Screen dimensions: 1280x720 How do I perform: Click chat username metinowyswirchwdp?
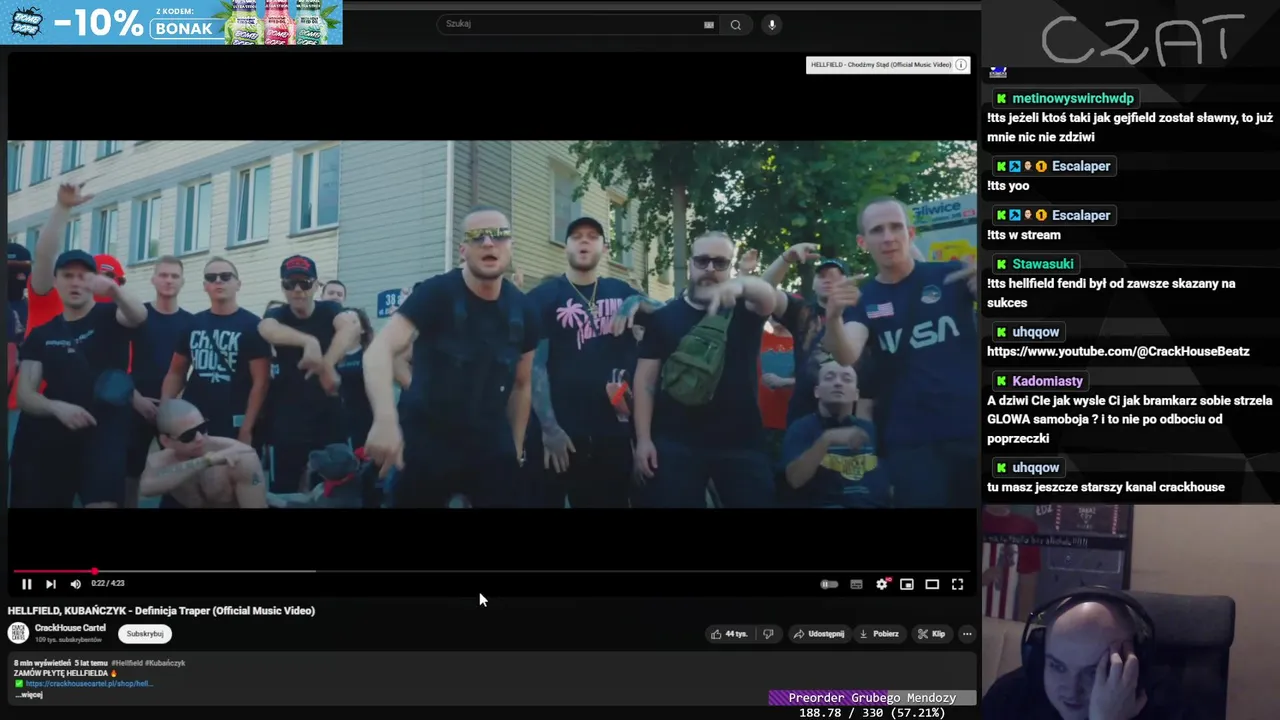[x=1072, y=98]
